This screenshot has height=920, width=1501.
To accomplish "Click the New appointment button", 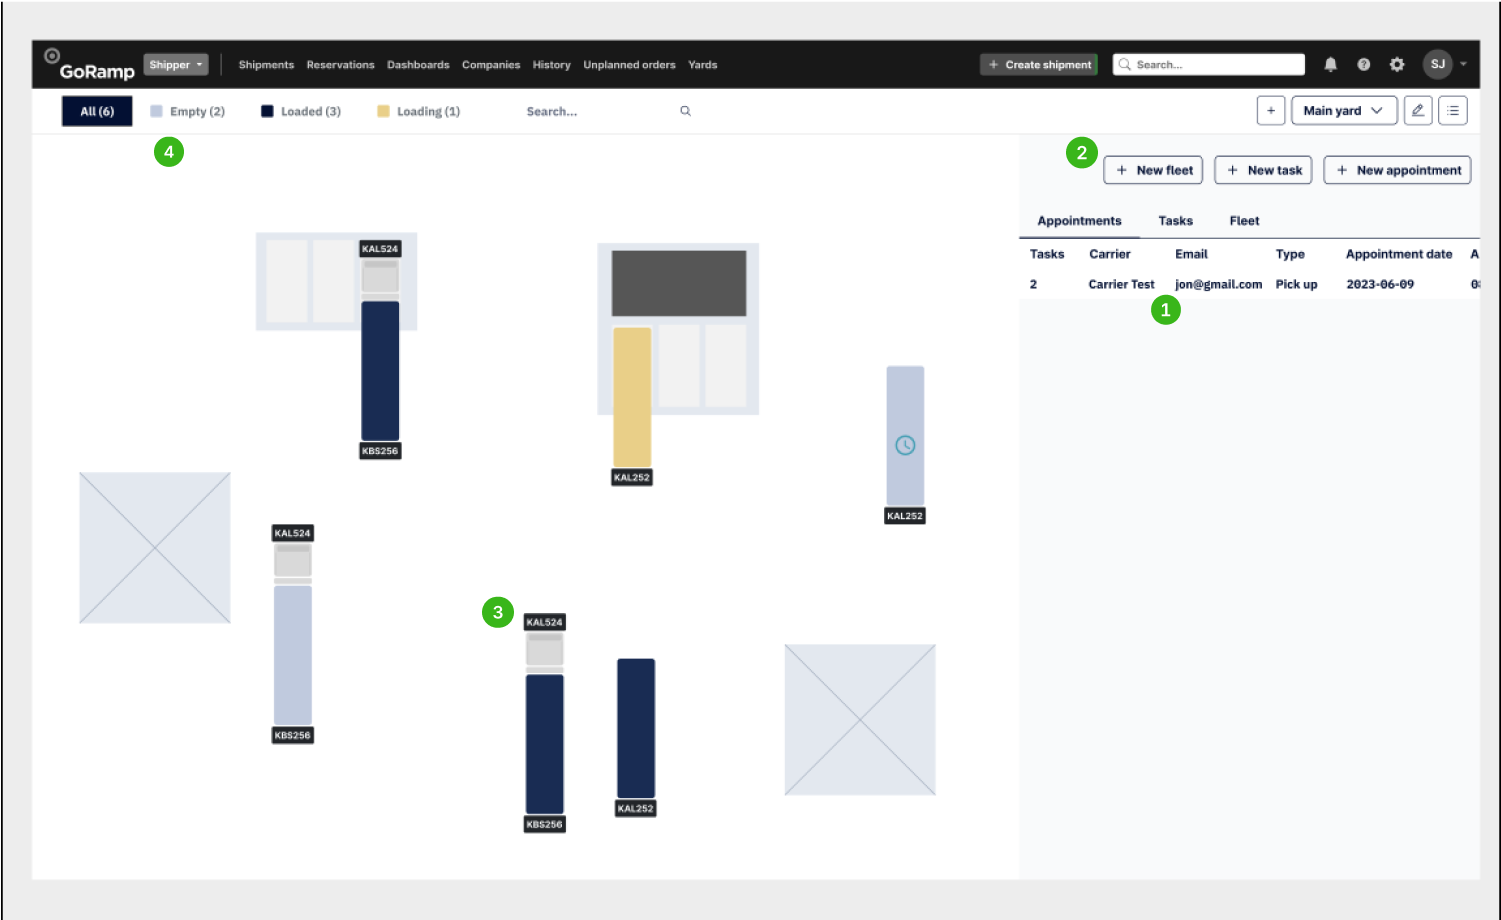I will [x=1397, y=171].
